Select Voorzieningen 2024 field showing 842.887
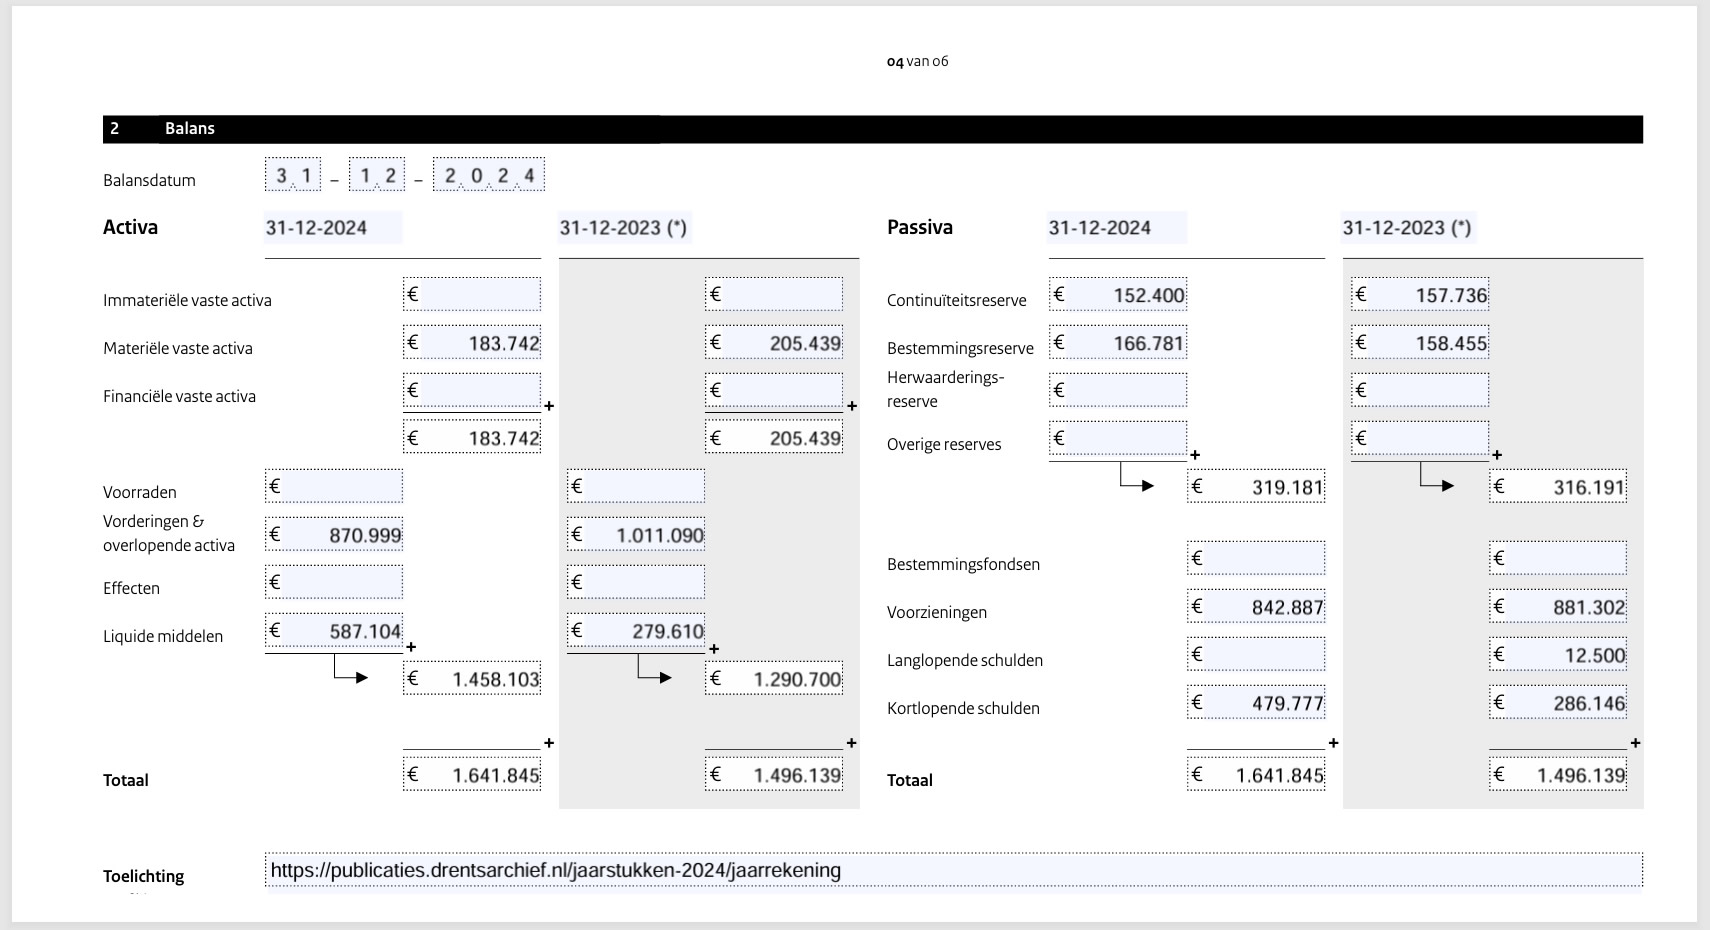 click(x=1256, y=606)
